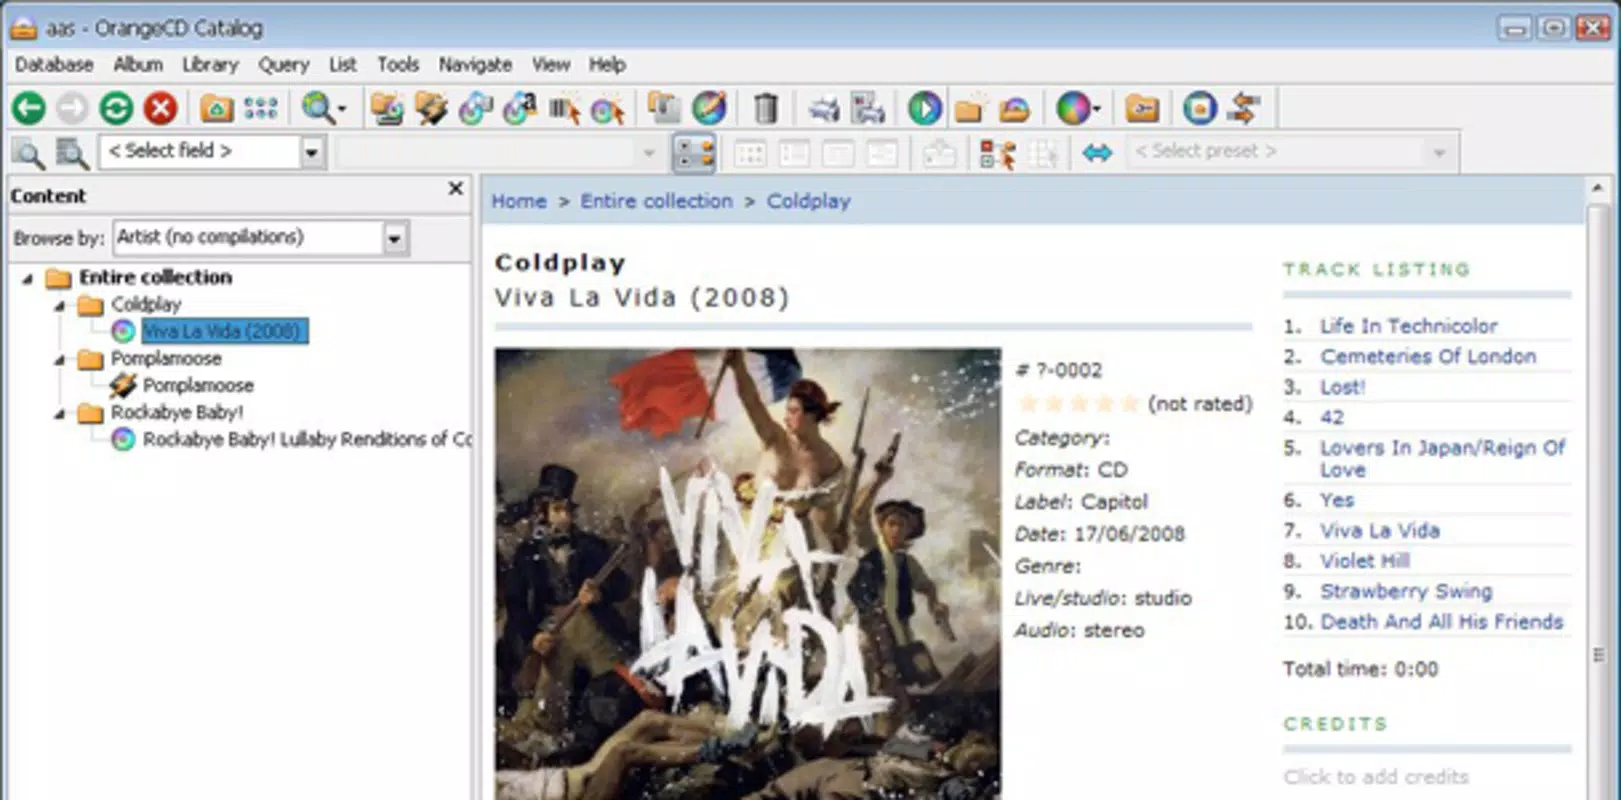Click the round green Play icon
Screen dimensions: 1621x800
pyautogui.click(x=925, y=108)
